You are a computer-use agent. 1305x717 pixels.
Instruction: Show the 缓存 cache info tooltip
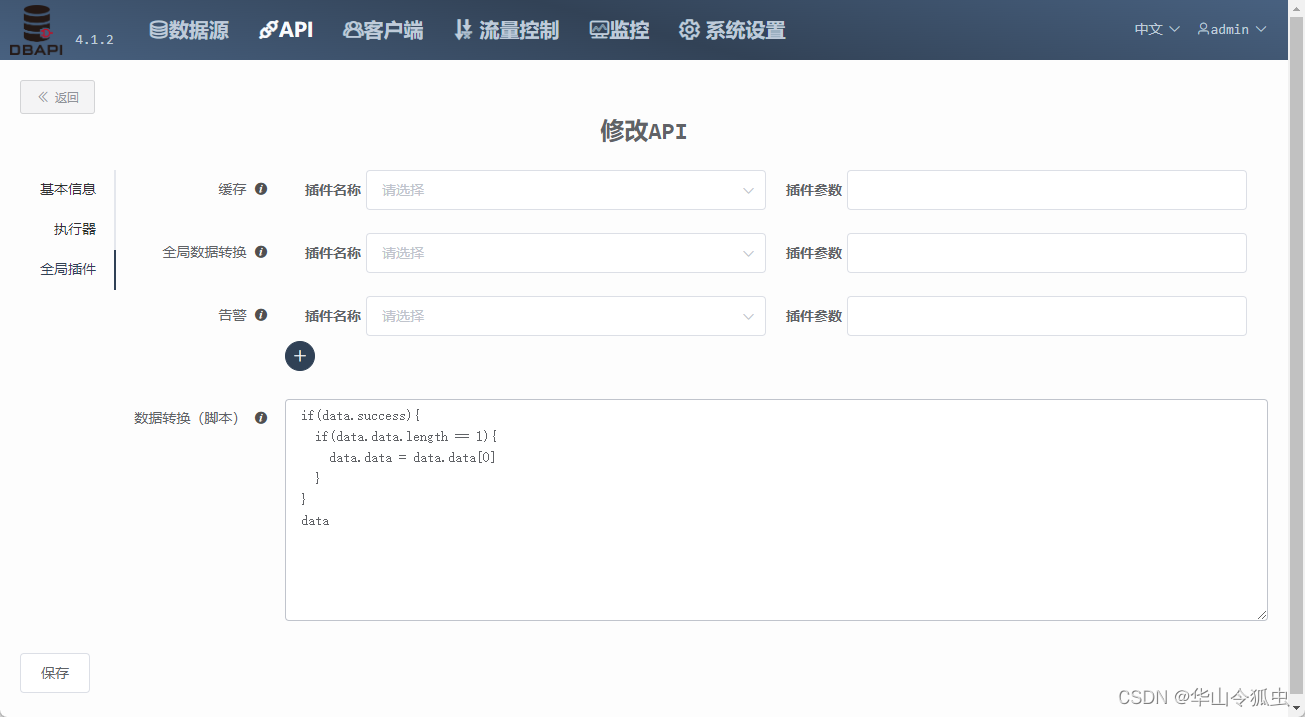point(261,188)
